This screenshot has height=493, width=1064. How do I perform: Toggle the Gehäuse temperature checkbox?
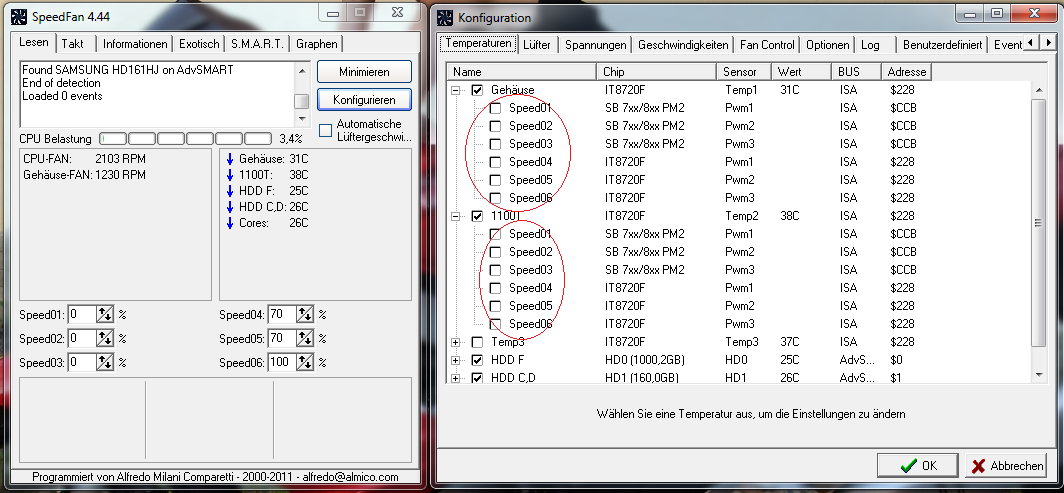(x=477, y=90)
